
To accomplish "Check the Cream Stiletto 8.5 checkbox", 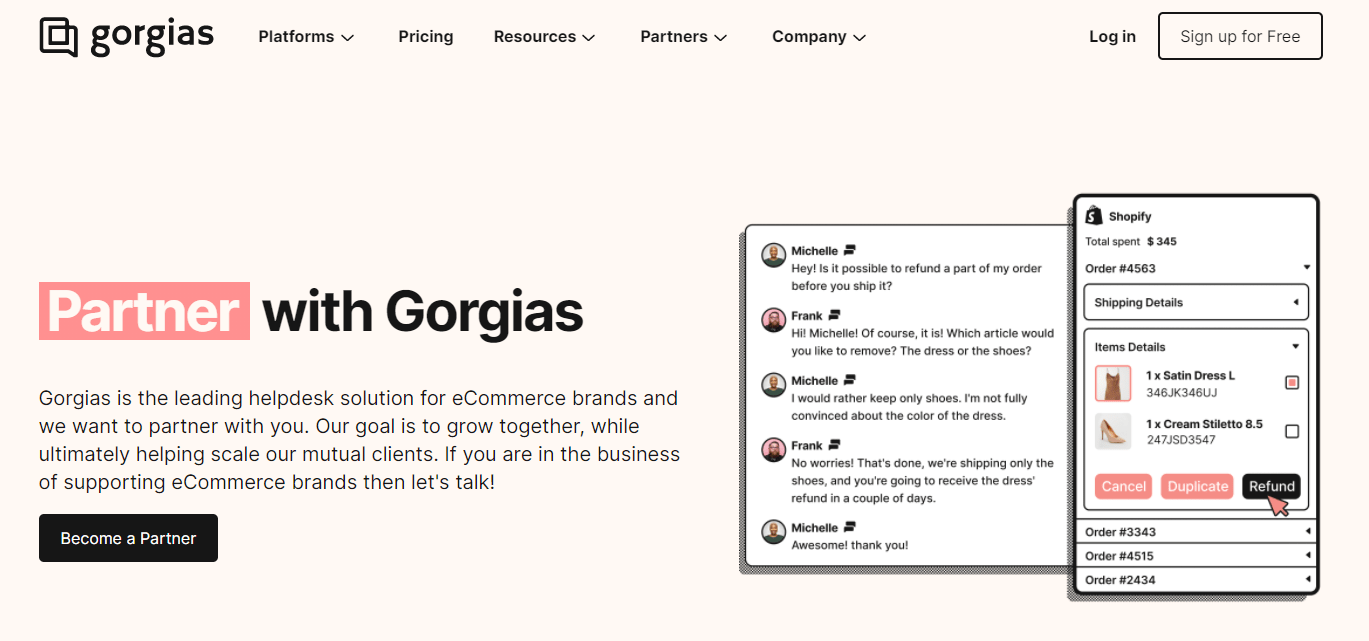I will (1292, 431).
